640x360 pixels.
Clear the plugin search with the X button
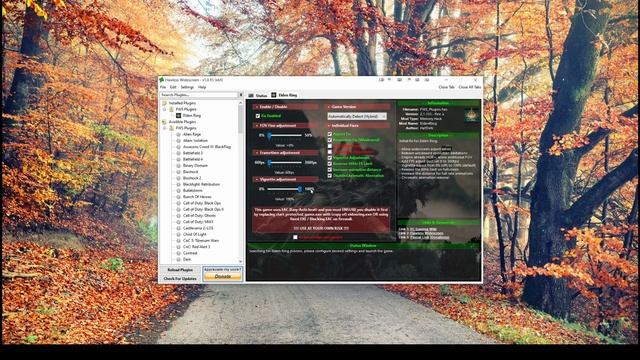(240, 95)
